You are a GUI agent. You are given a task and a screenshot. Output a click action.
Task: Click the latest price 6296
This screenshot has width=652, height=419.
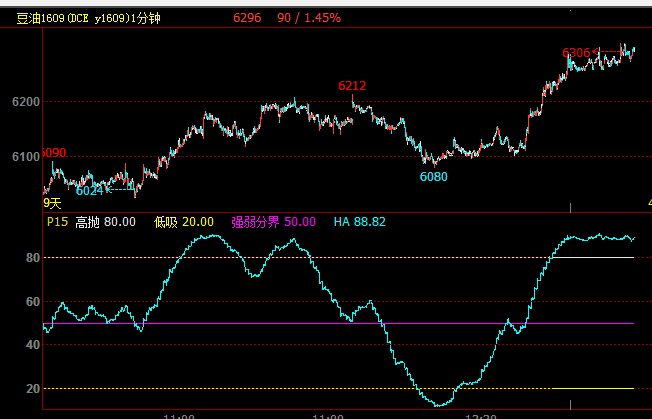coord(246,18)
